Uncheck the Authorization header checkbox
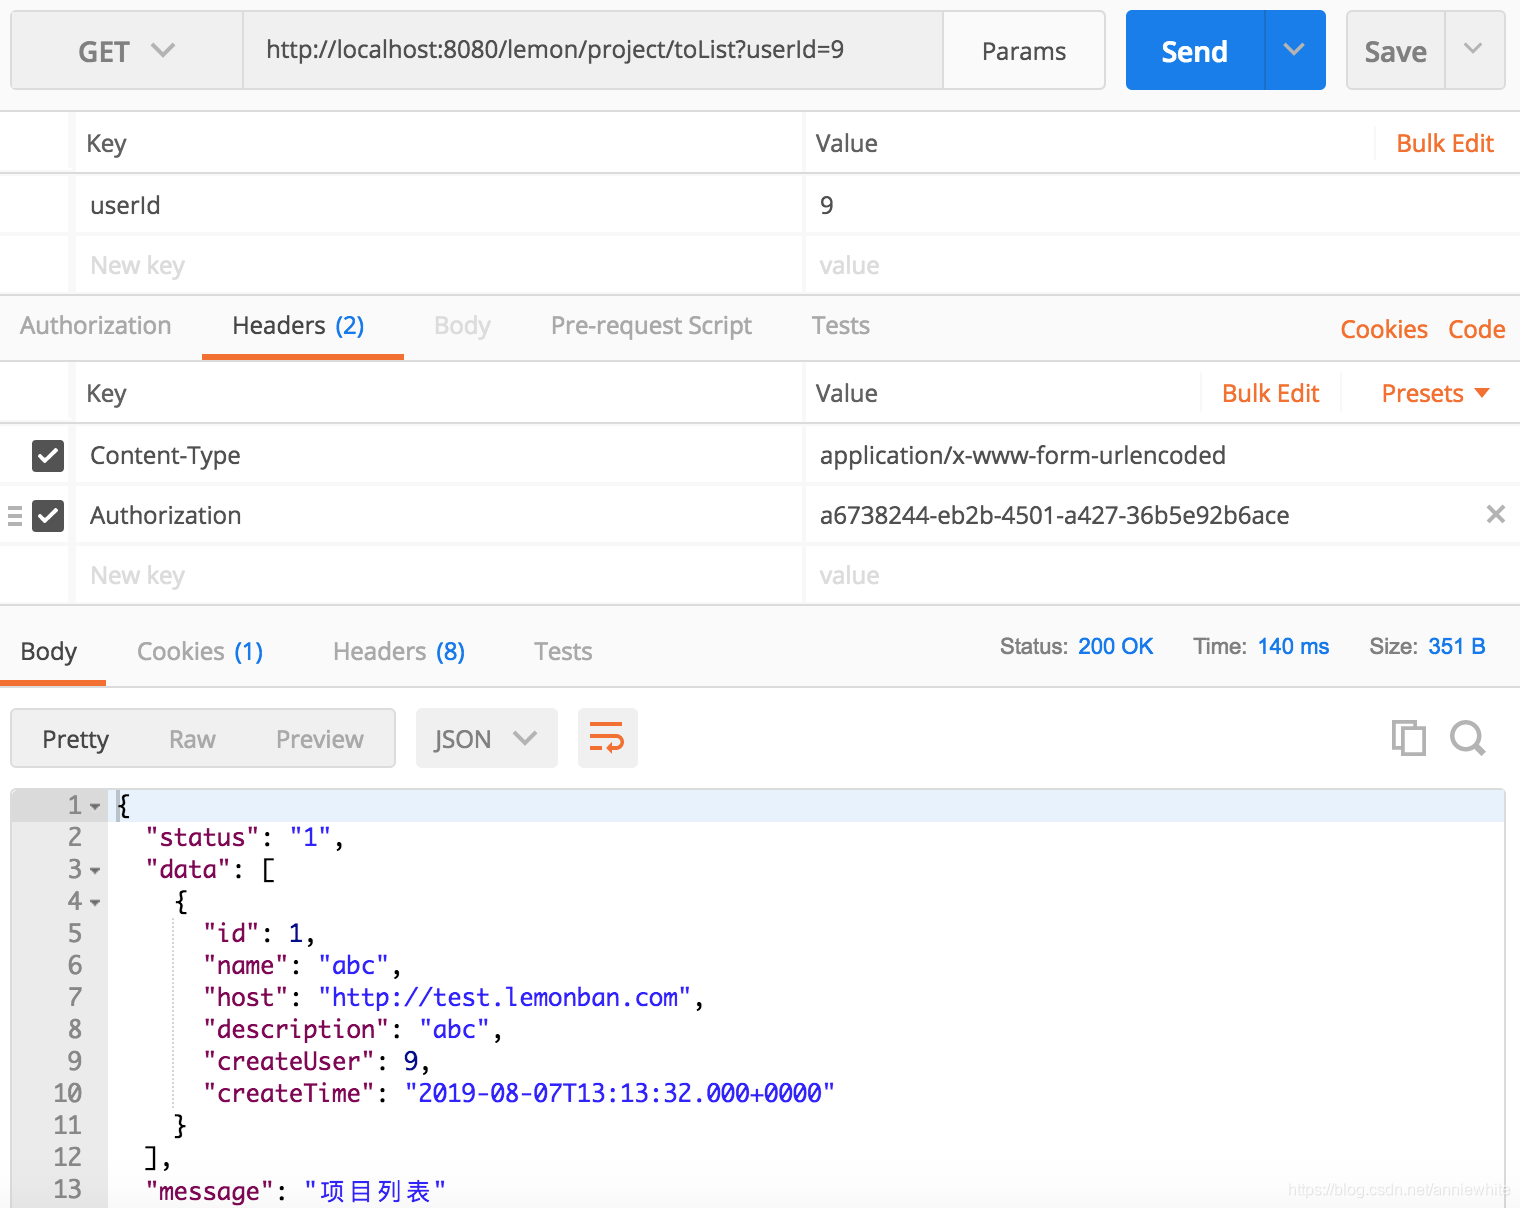Image resolution: width=1520 pixels, height=1208 pixels. [x=48, y=516]
